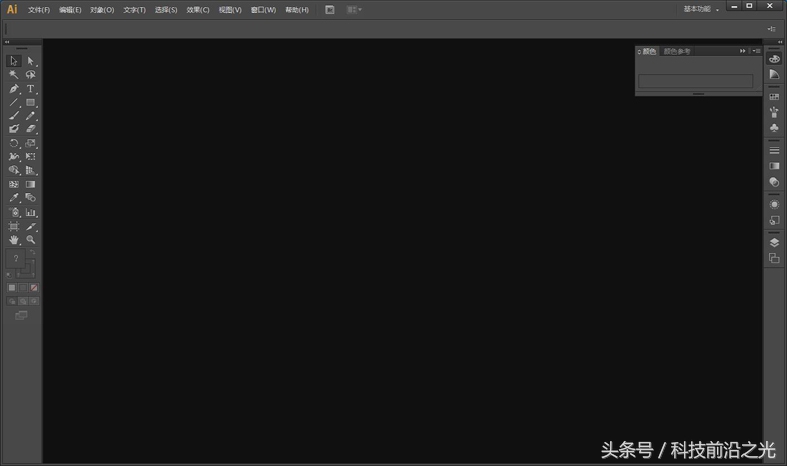Select the Pen tool
The image size is (787, 466).
coord(14,89)
